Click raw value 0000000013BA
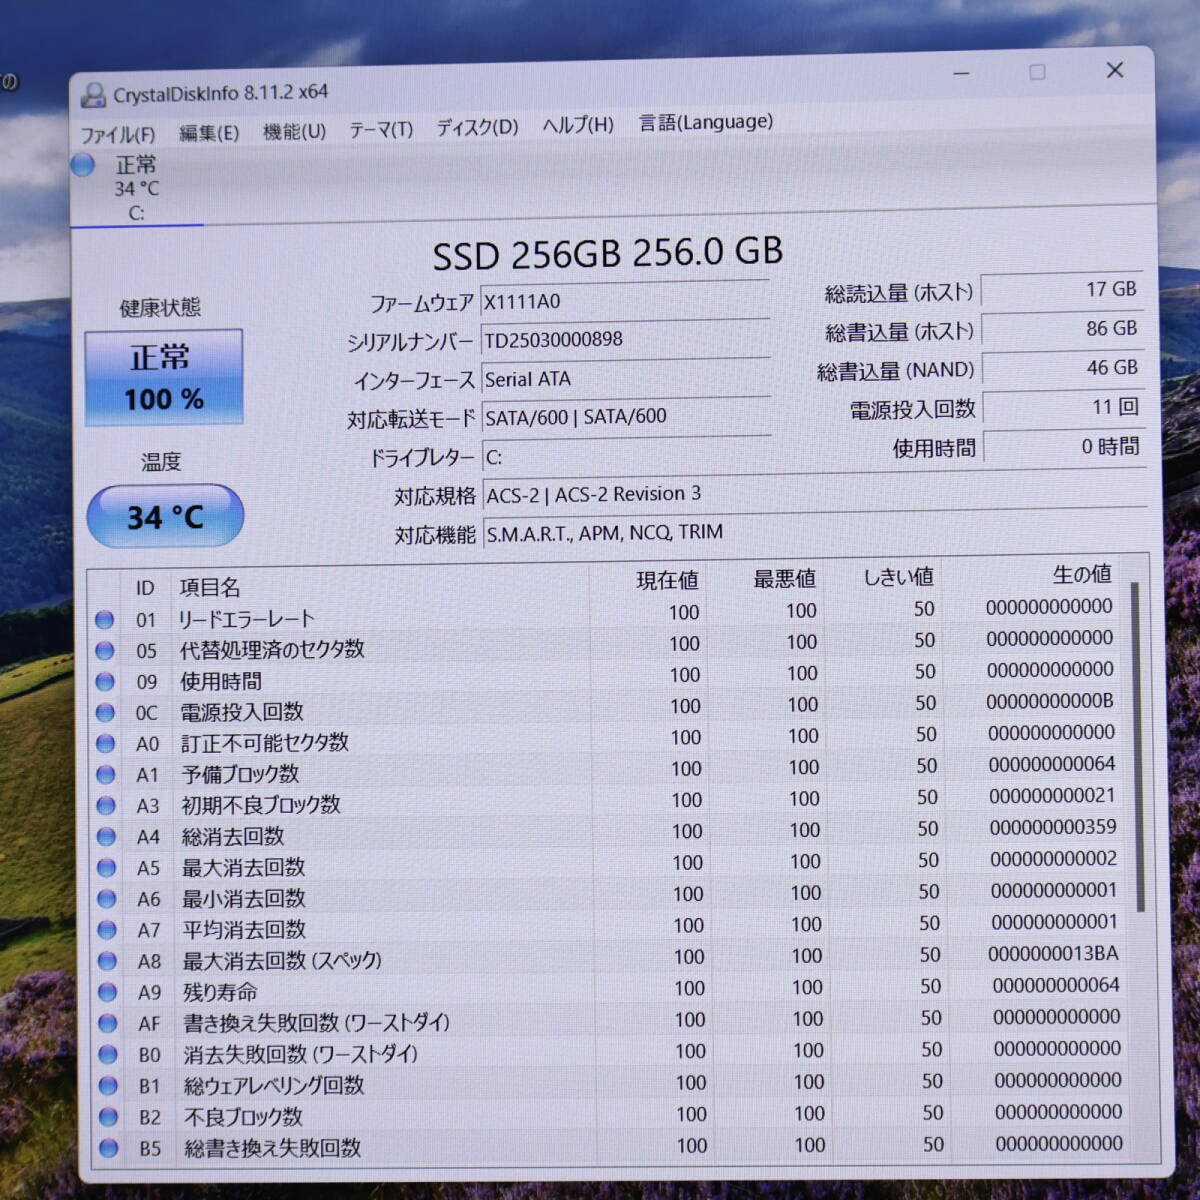 point(1054,954)
